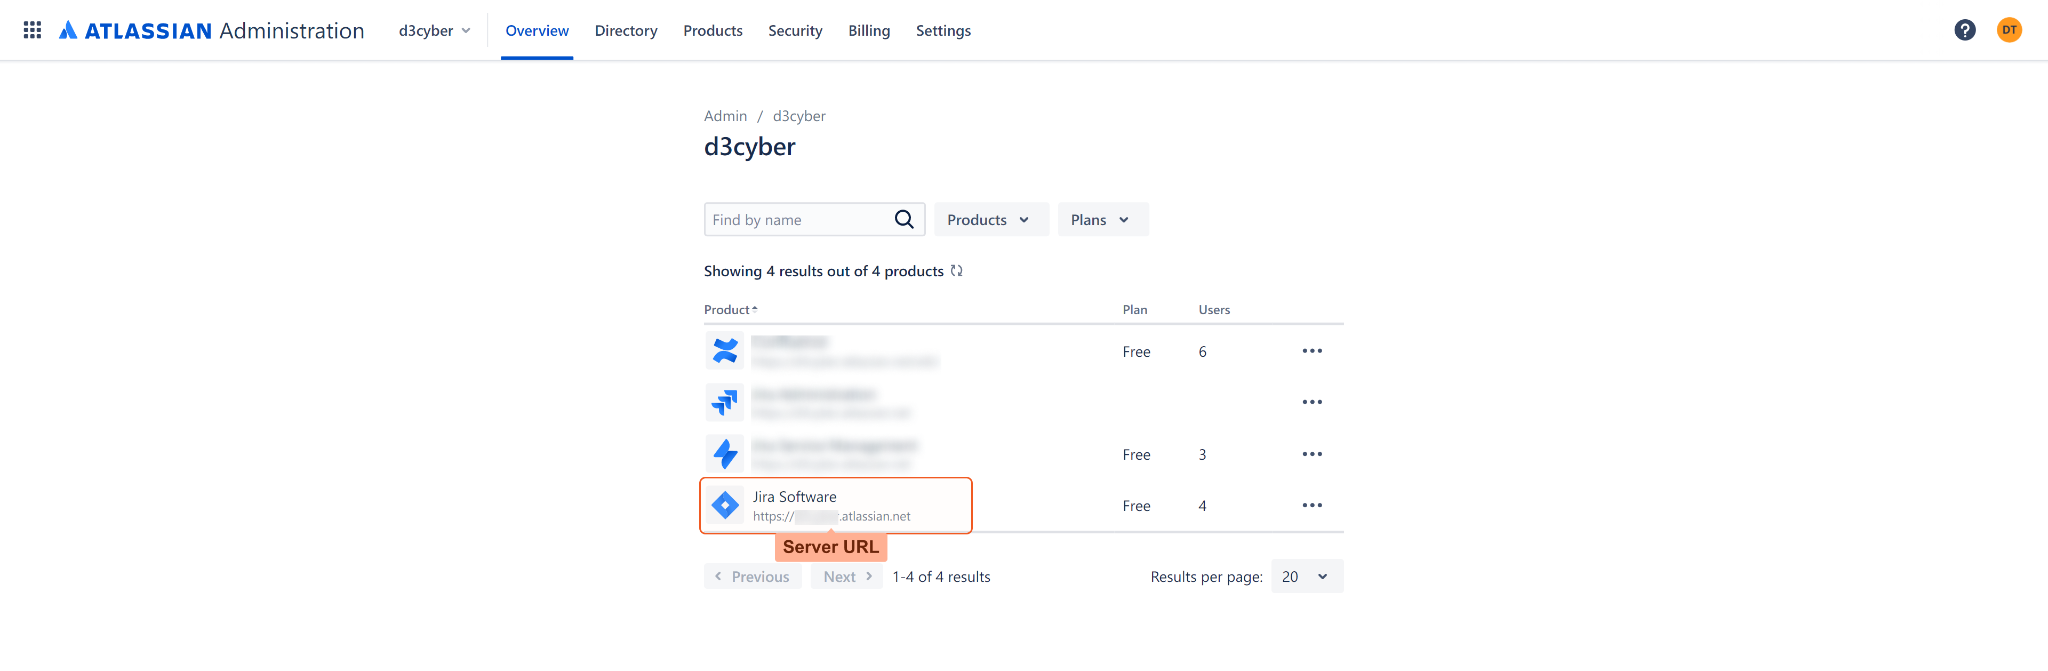This screenshot has width=2048, height=671.
Task: Open the help question mark icon
Action: (x=1965, y=30)
